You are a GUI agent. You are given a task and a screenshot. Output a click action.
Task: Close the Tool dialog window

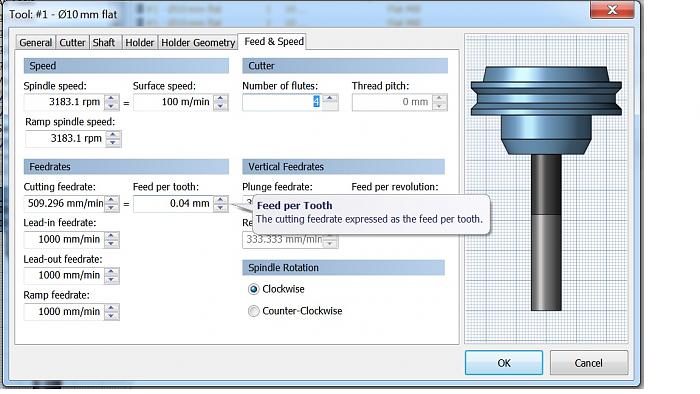pos(612,9)
